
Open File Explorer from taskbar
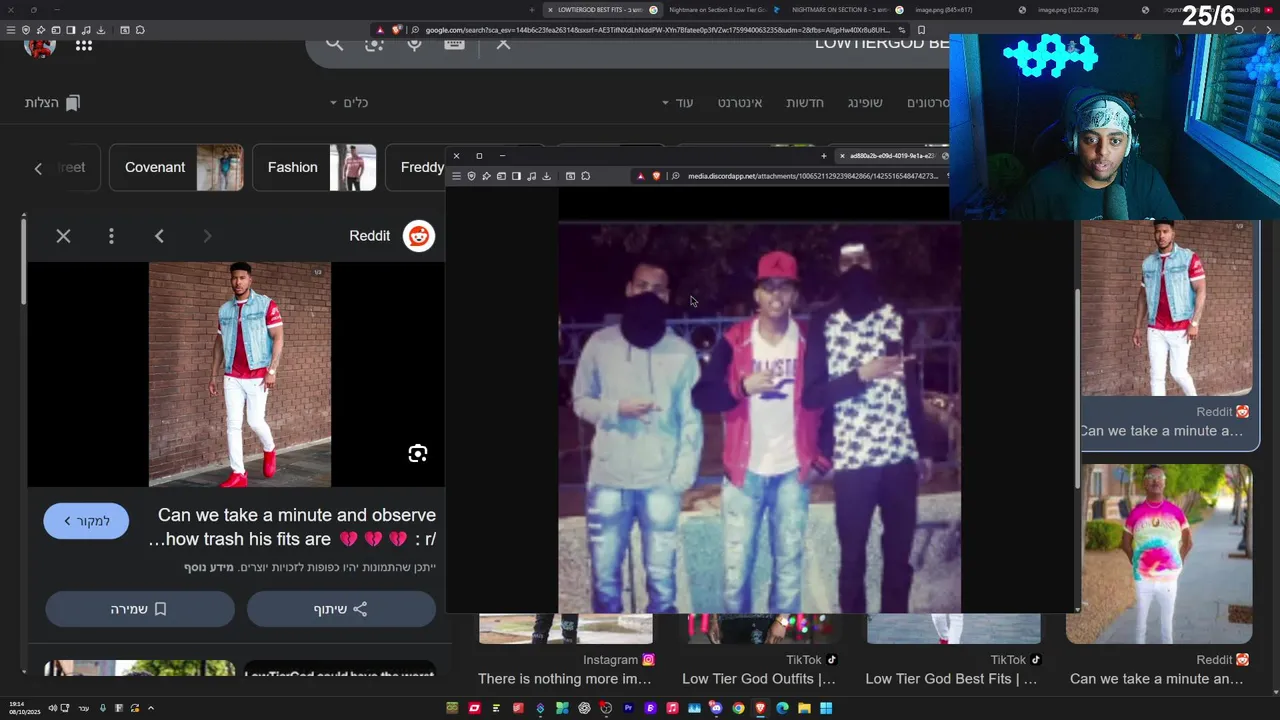pyautogui.click(x=804, y=708)
